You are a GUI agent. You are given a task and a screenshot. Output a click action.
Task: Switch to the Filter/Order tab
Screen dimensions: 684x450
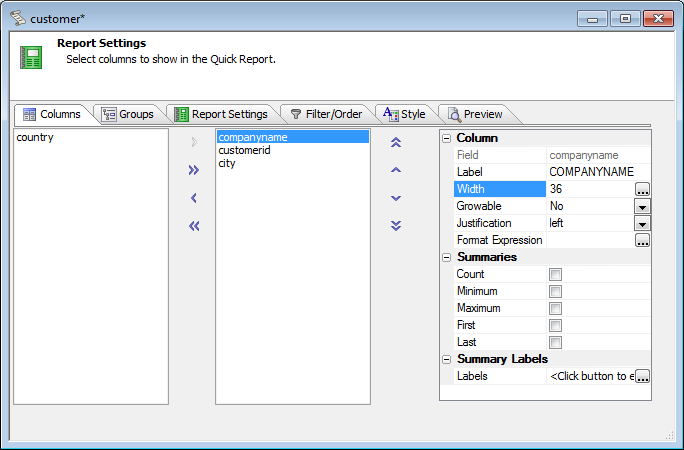coord(326,114)
